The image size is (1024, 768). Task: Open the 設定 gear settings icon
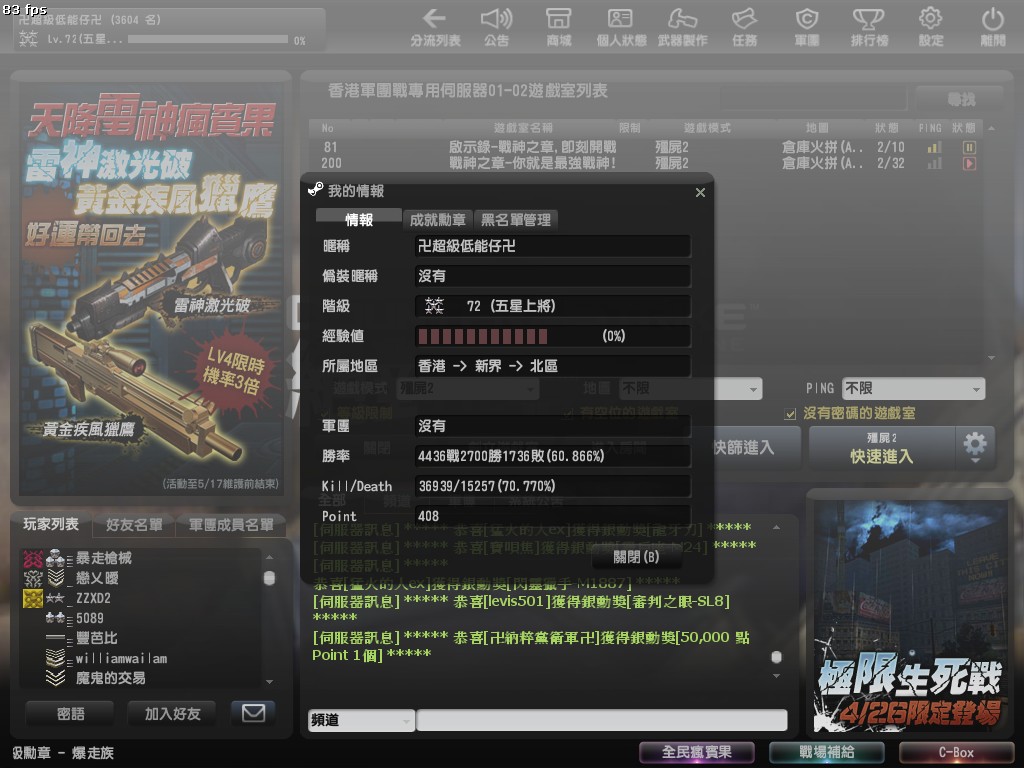[931, 19]
